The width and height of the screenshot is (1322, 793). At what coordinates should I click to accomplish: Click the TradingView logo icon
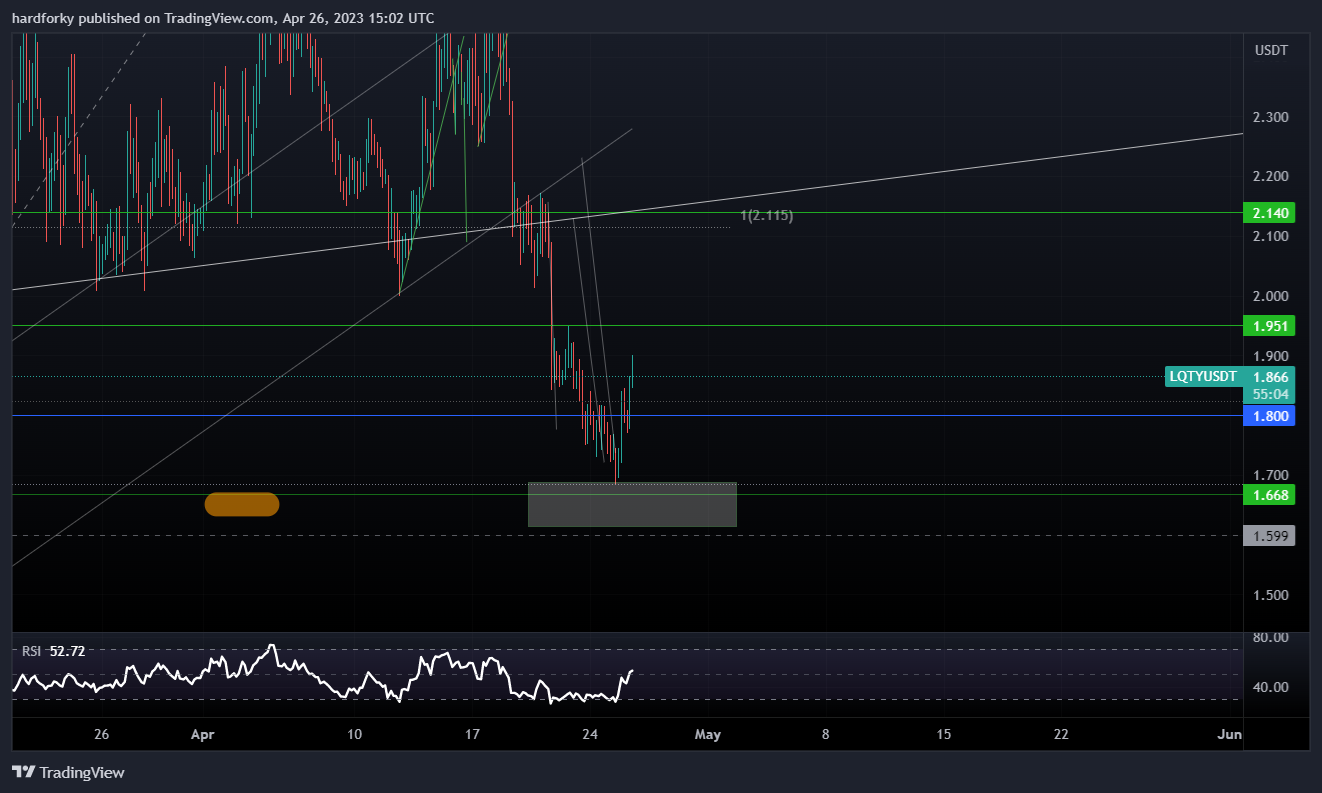point(24,772)
